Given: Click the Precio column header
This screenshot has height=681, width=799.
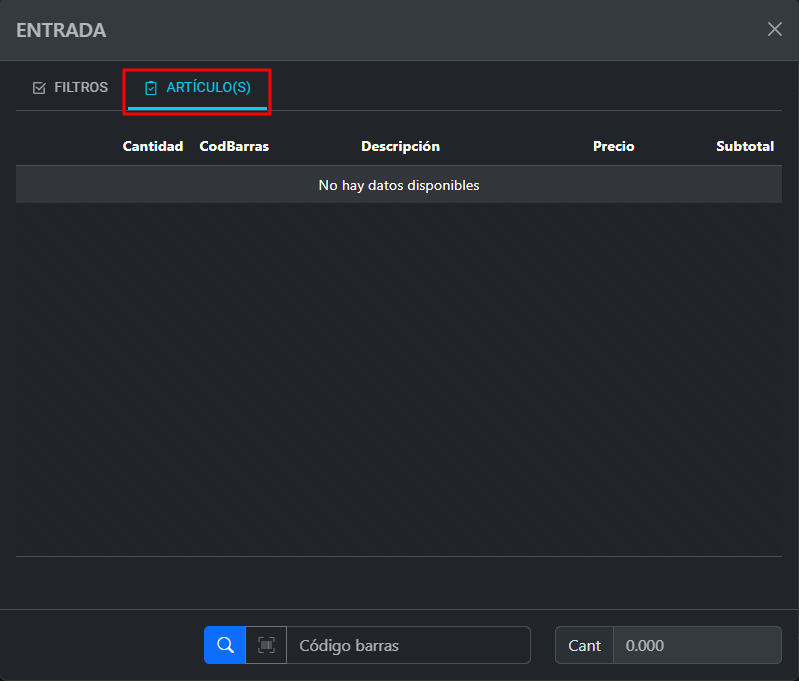Looking at the screenshot, I should 613,146.
